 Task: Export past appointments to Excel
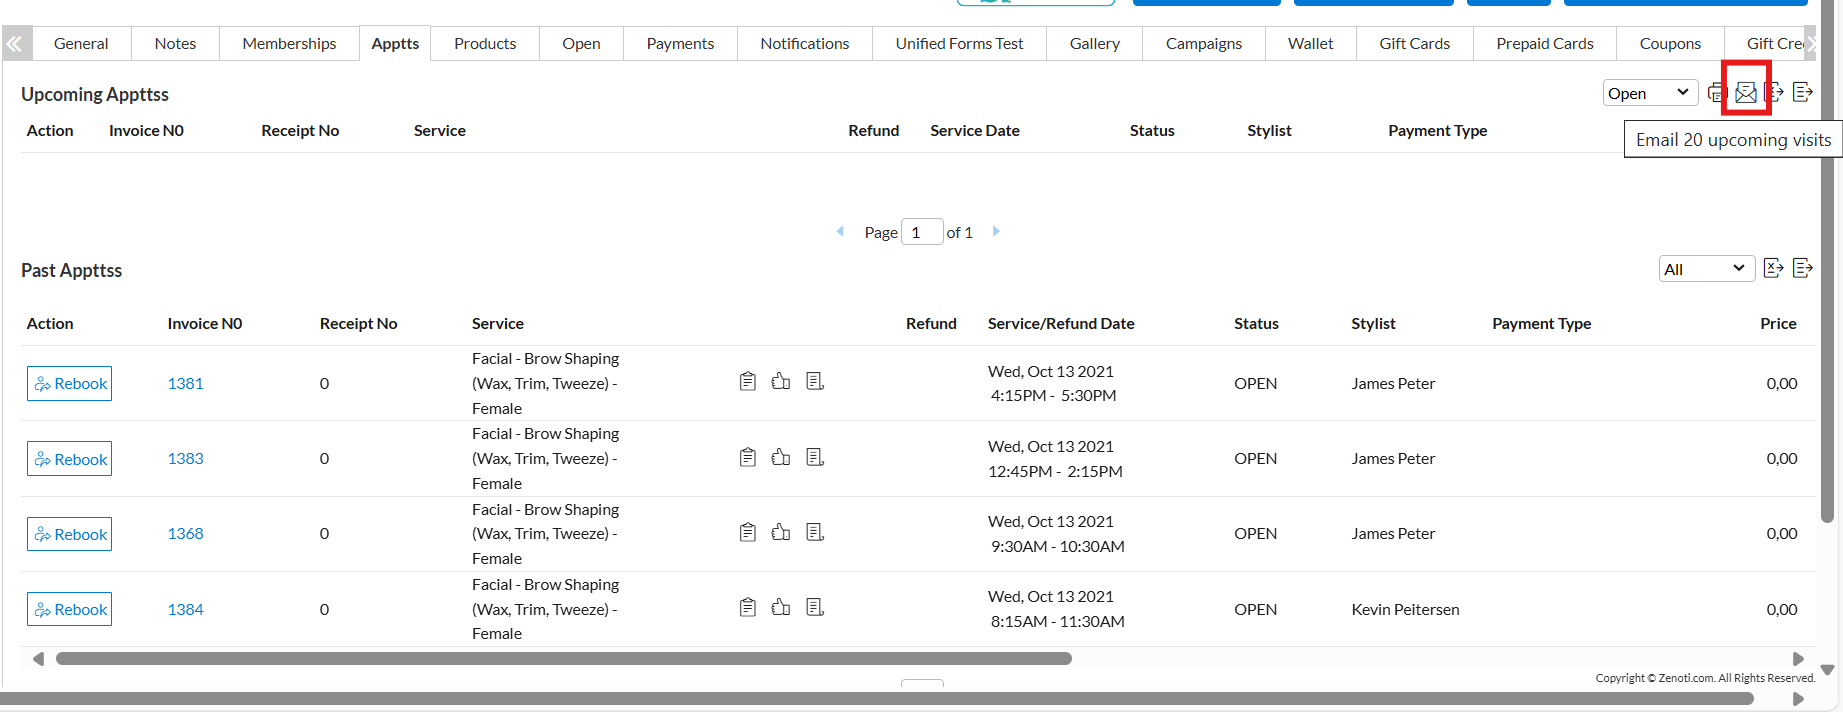pos(1774,268)
